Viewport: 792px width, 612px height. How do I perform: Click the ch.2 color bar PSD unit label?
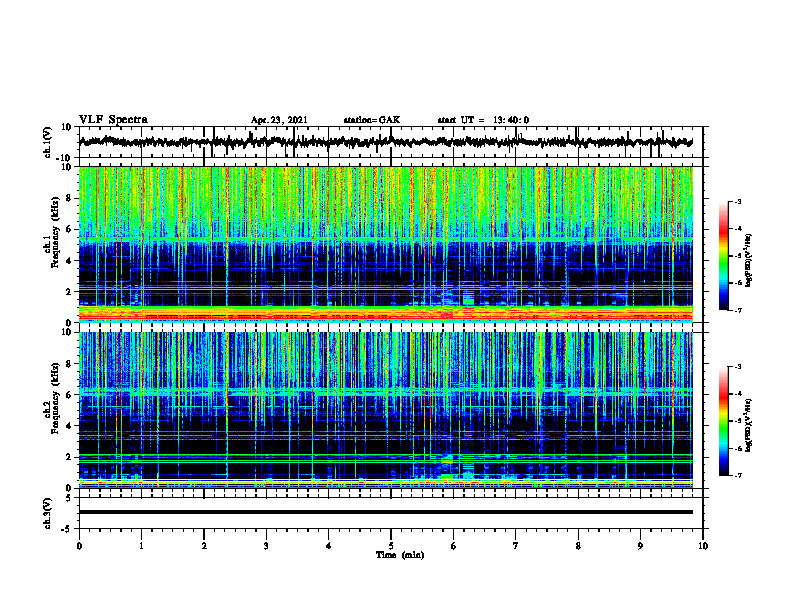[x=749, y=426]
